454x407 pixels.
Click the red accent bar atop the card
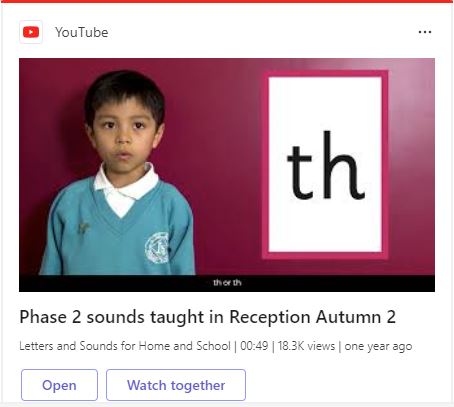(227, 1)
